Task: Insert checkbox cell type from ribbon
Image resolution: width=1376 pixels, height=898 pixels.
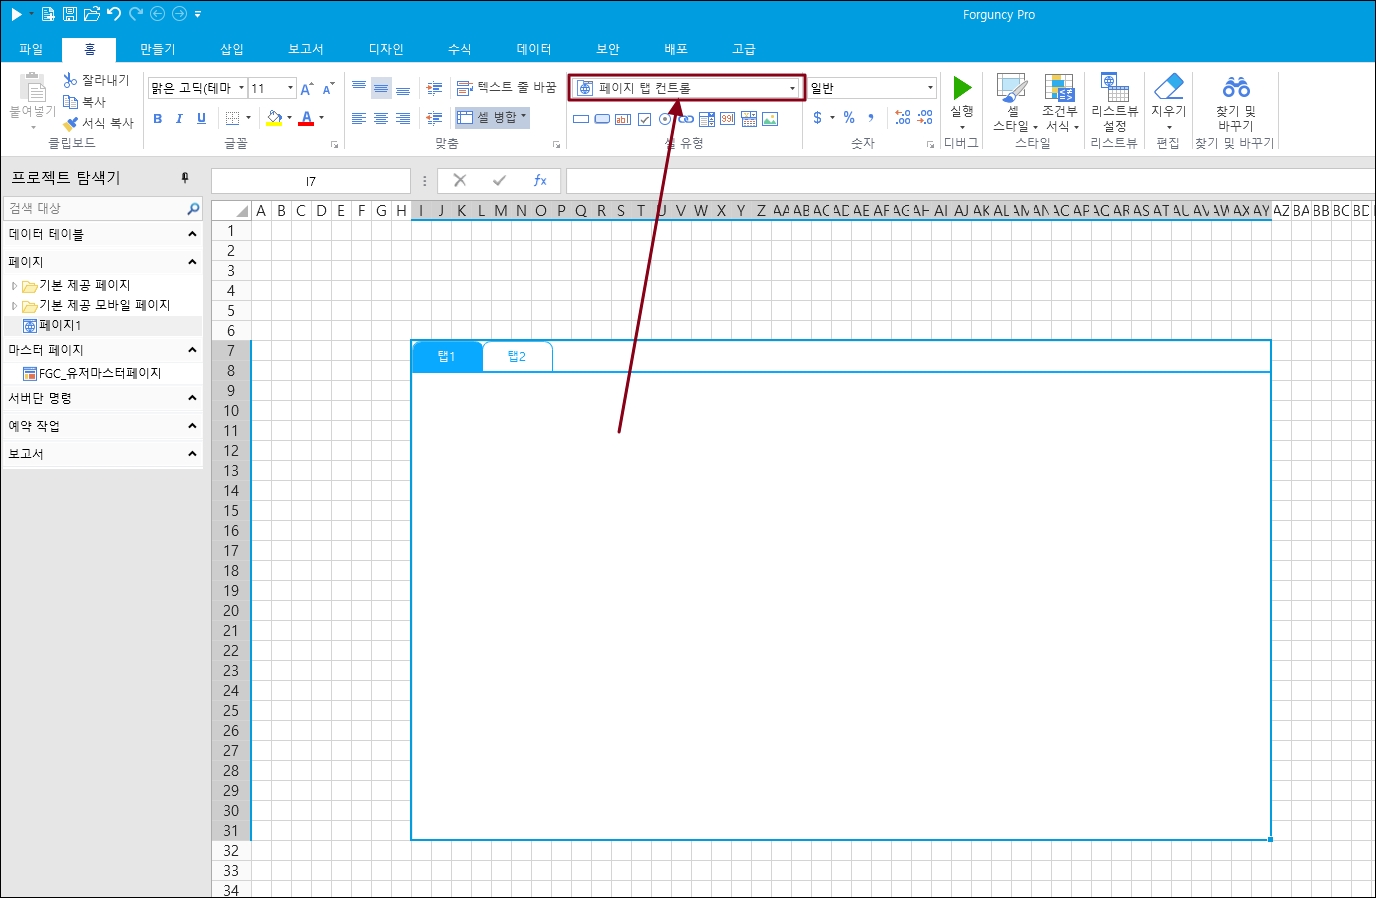Action: (645, 119)
